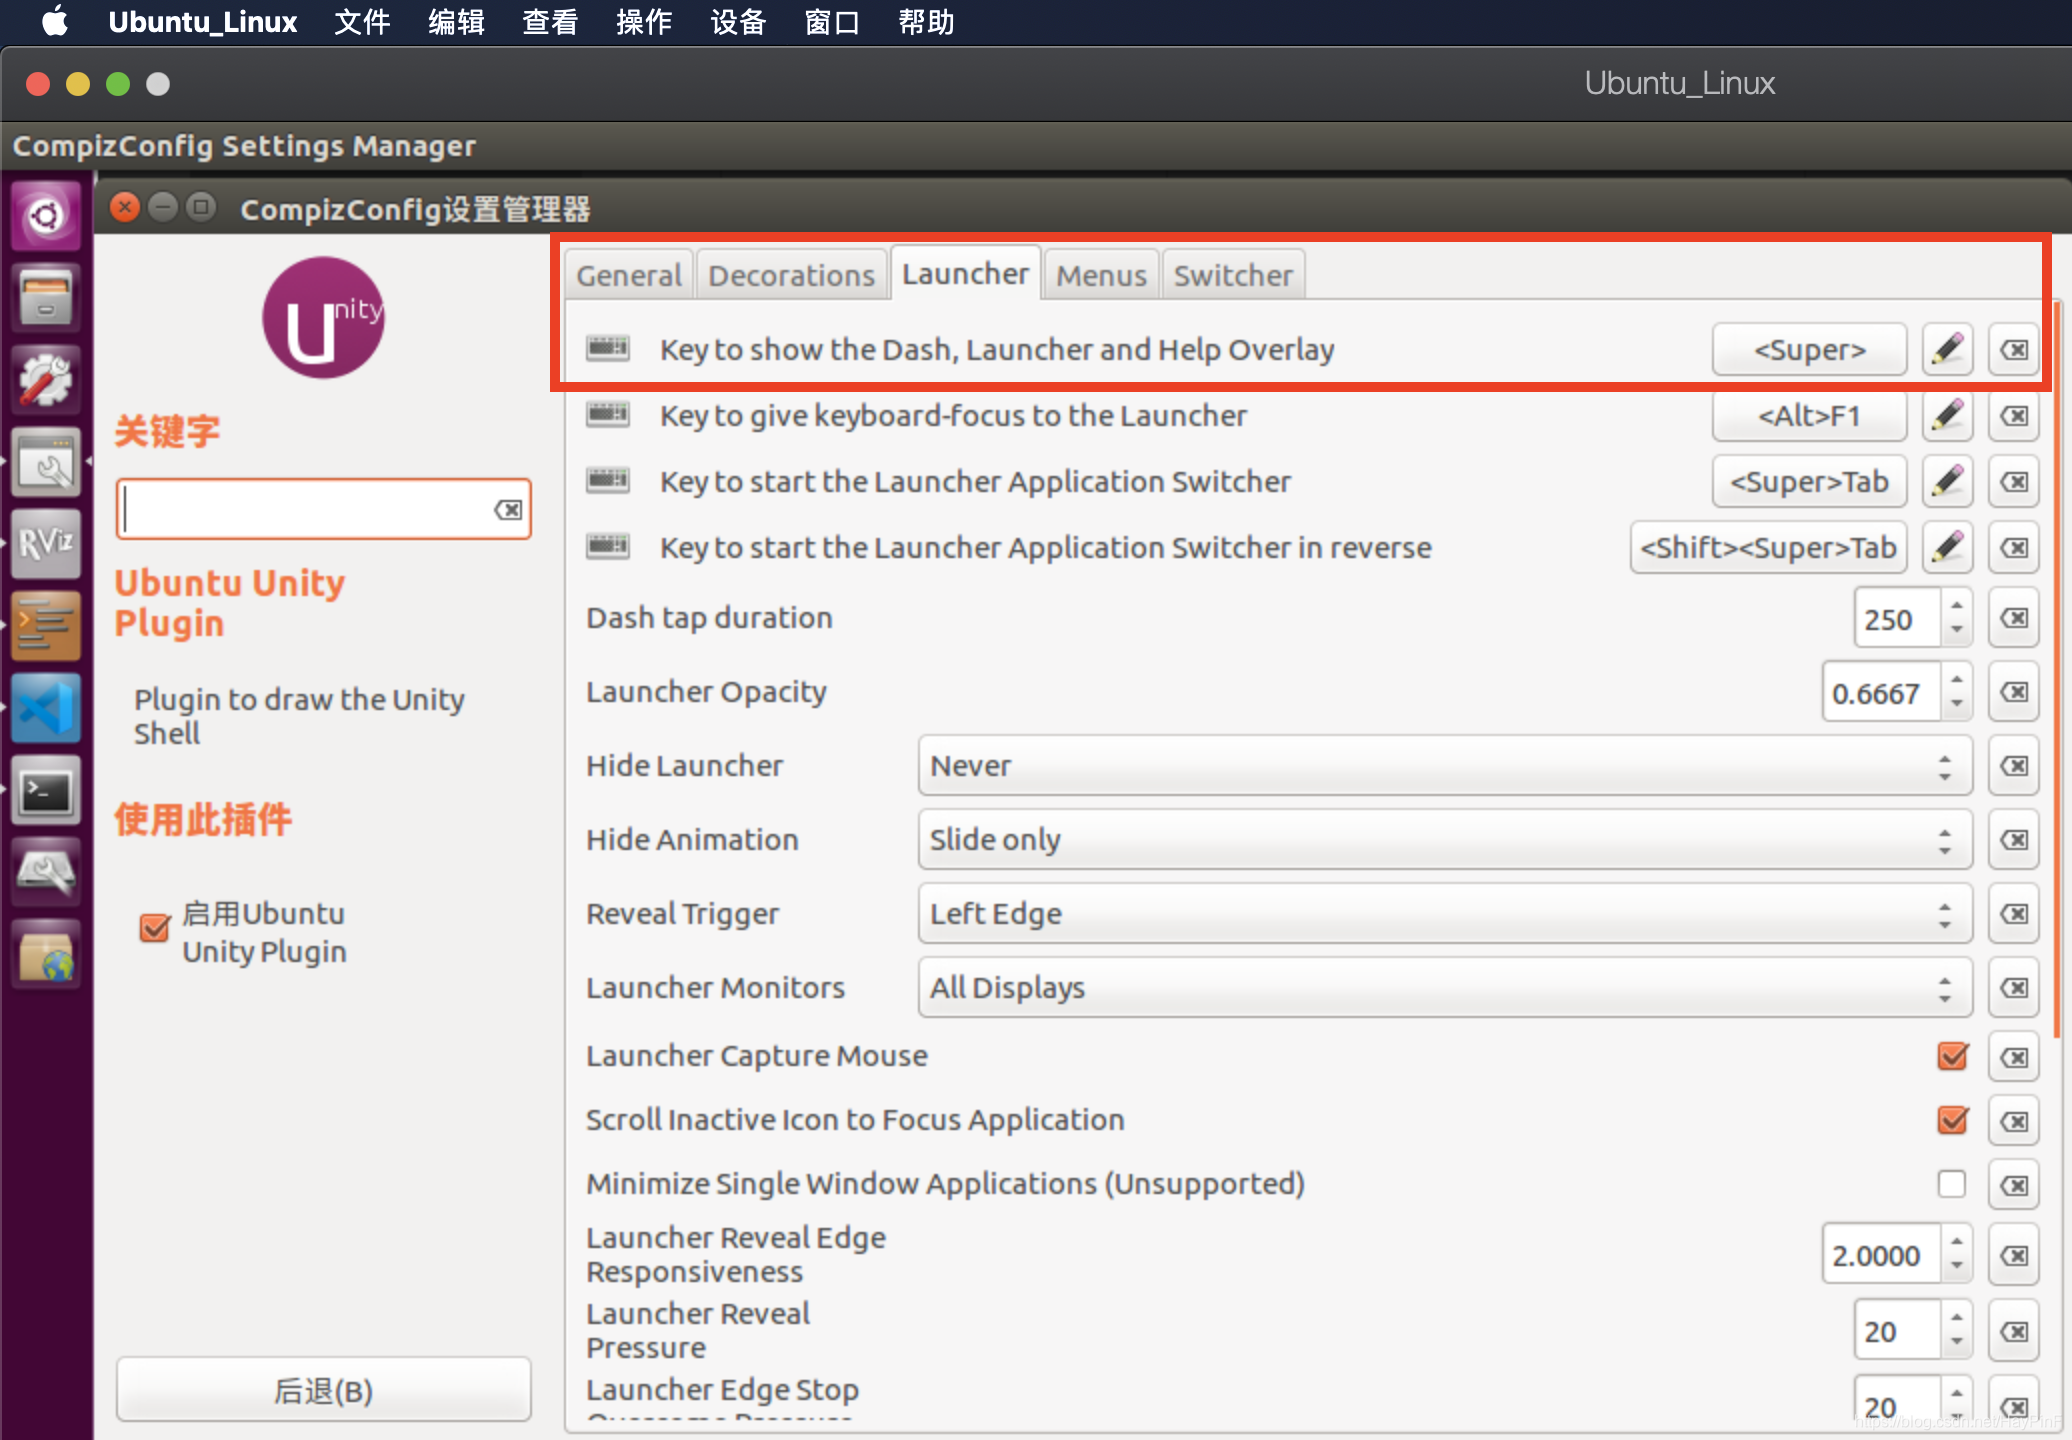
Task: Open the 文件 menu in menu bar
Action: 362,22
